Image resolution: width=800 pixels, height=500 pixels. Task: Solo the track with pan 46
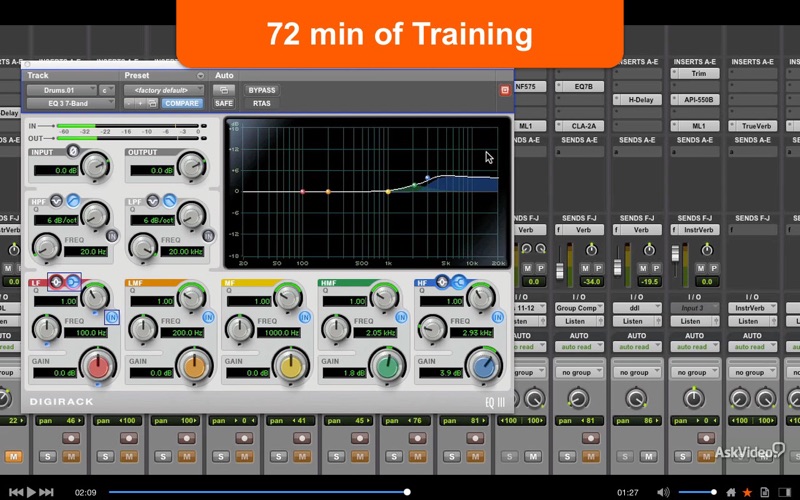(x=47, y=457)
